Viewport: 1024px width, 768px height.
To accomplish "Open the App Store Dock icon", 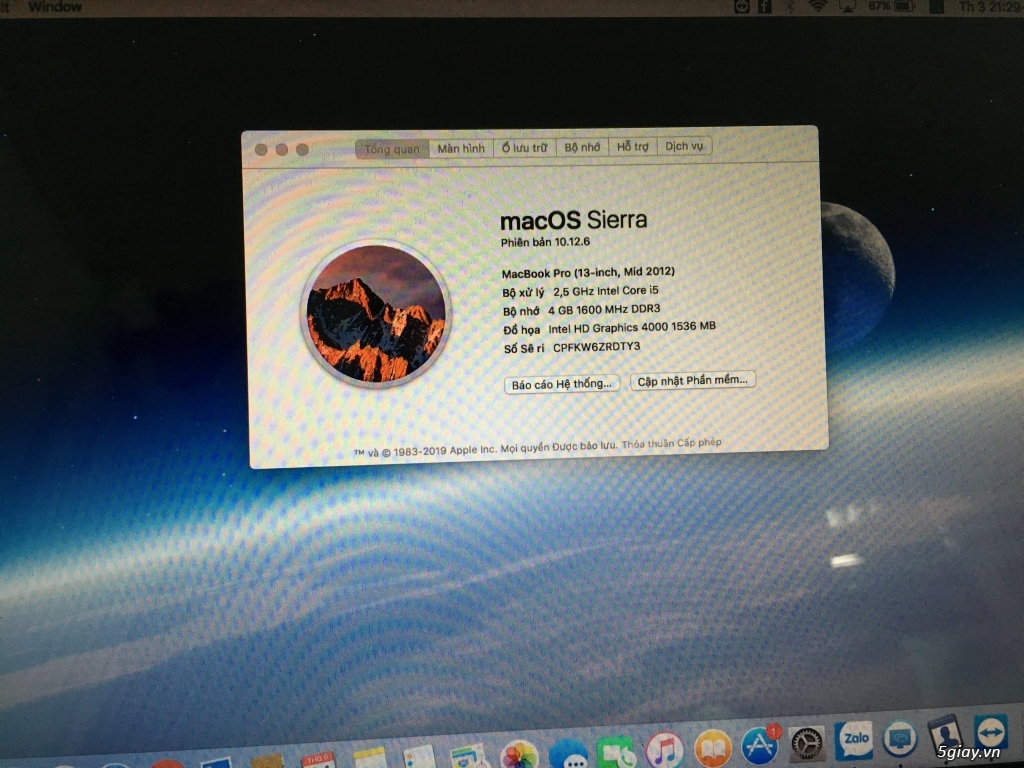I will coord(760,744).
